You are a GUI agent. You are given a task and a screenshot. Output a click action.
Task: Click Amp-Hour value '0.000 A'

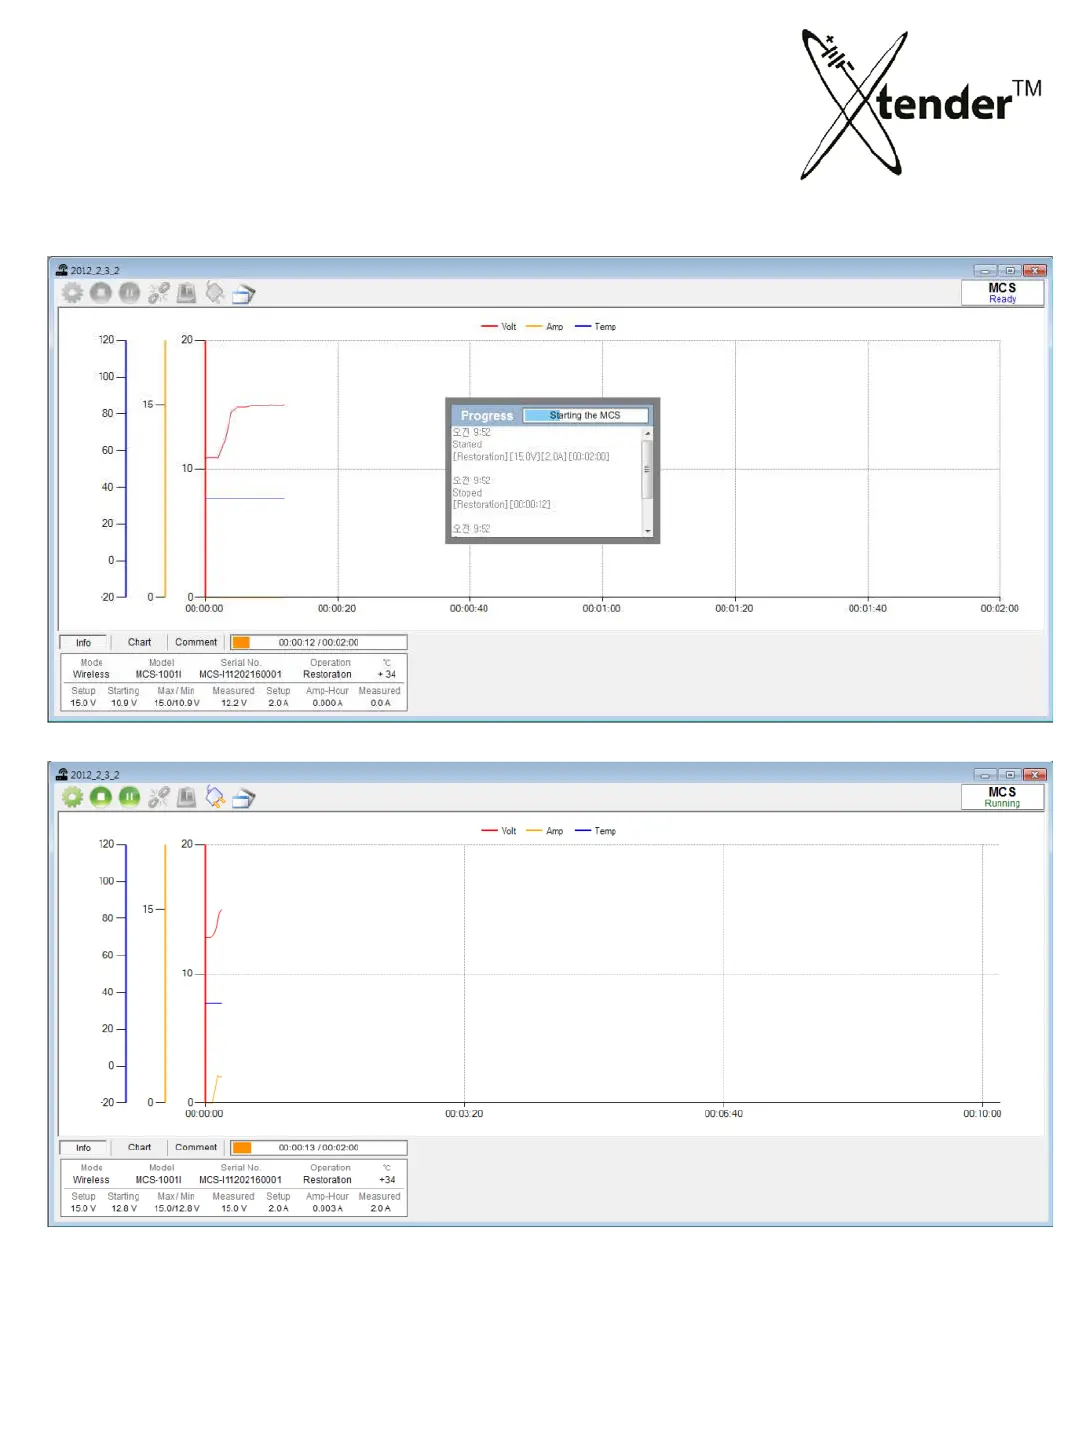tap(327, 703)
